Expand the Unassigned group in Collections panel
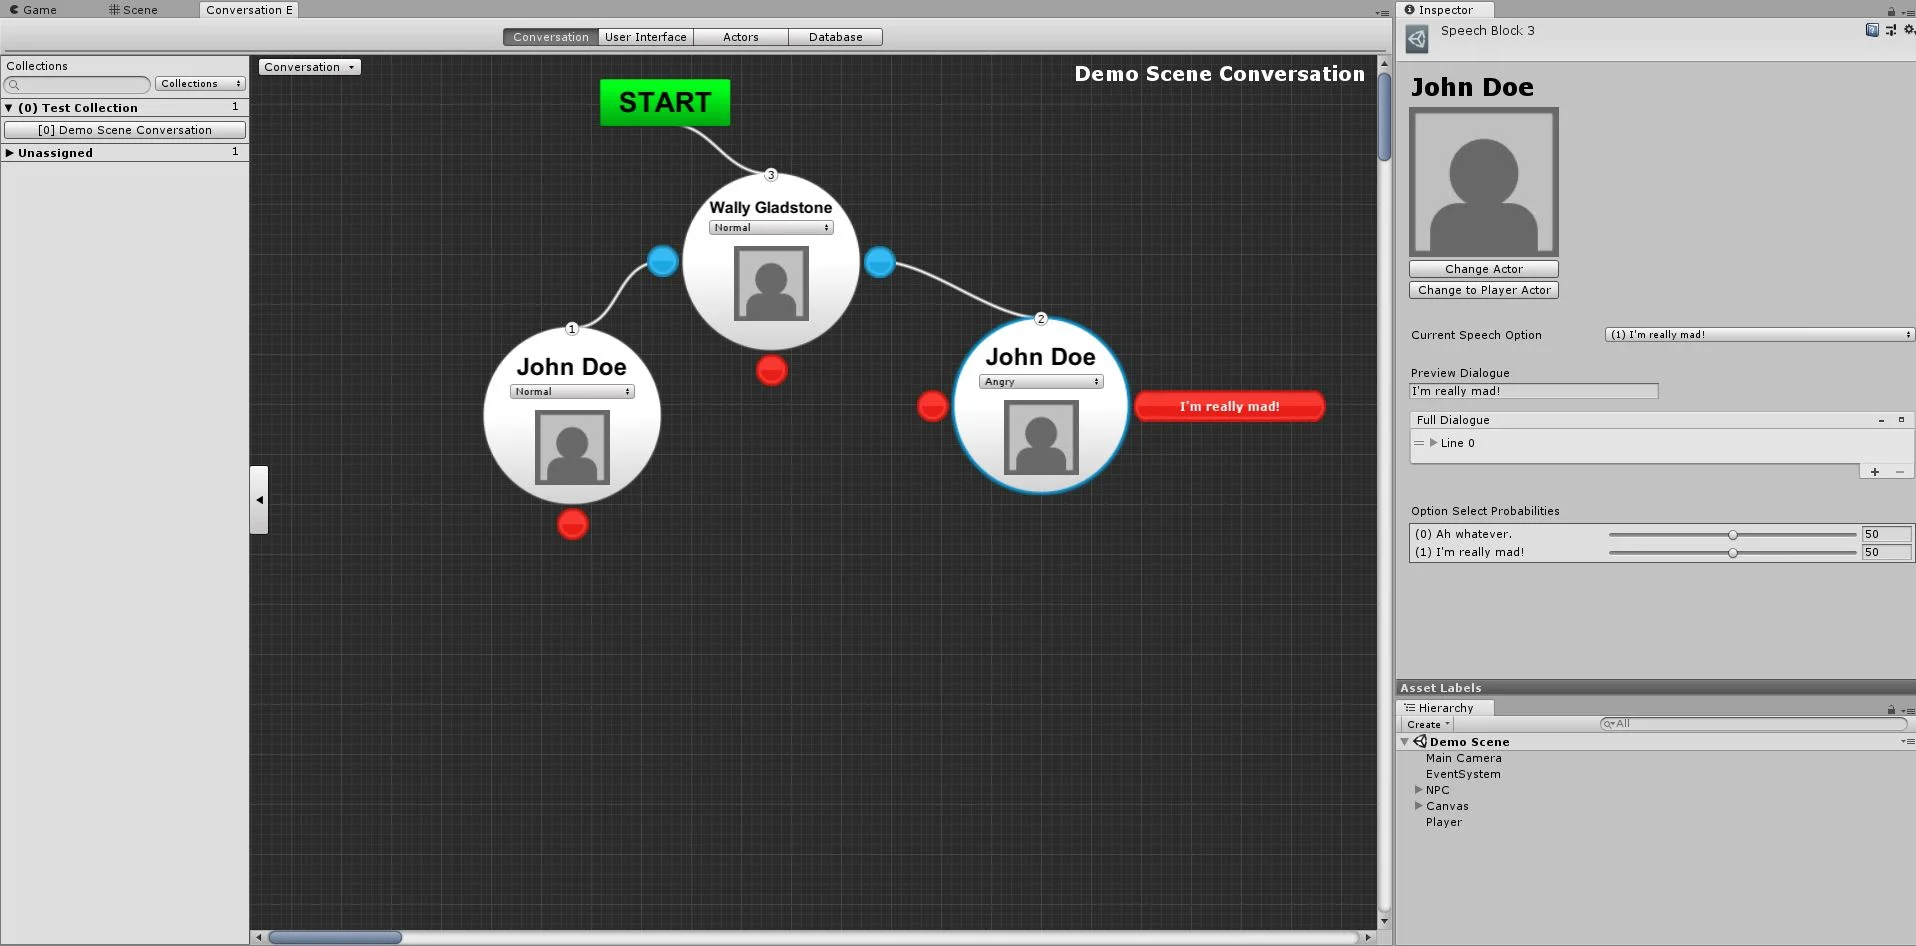 pyautogui.click(x=11, y=152)
